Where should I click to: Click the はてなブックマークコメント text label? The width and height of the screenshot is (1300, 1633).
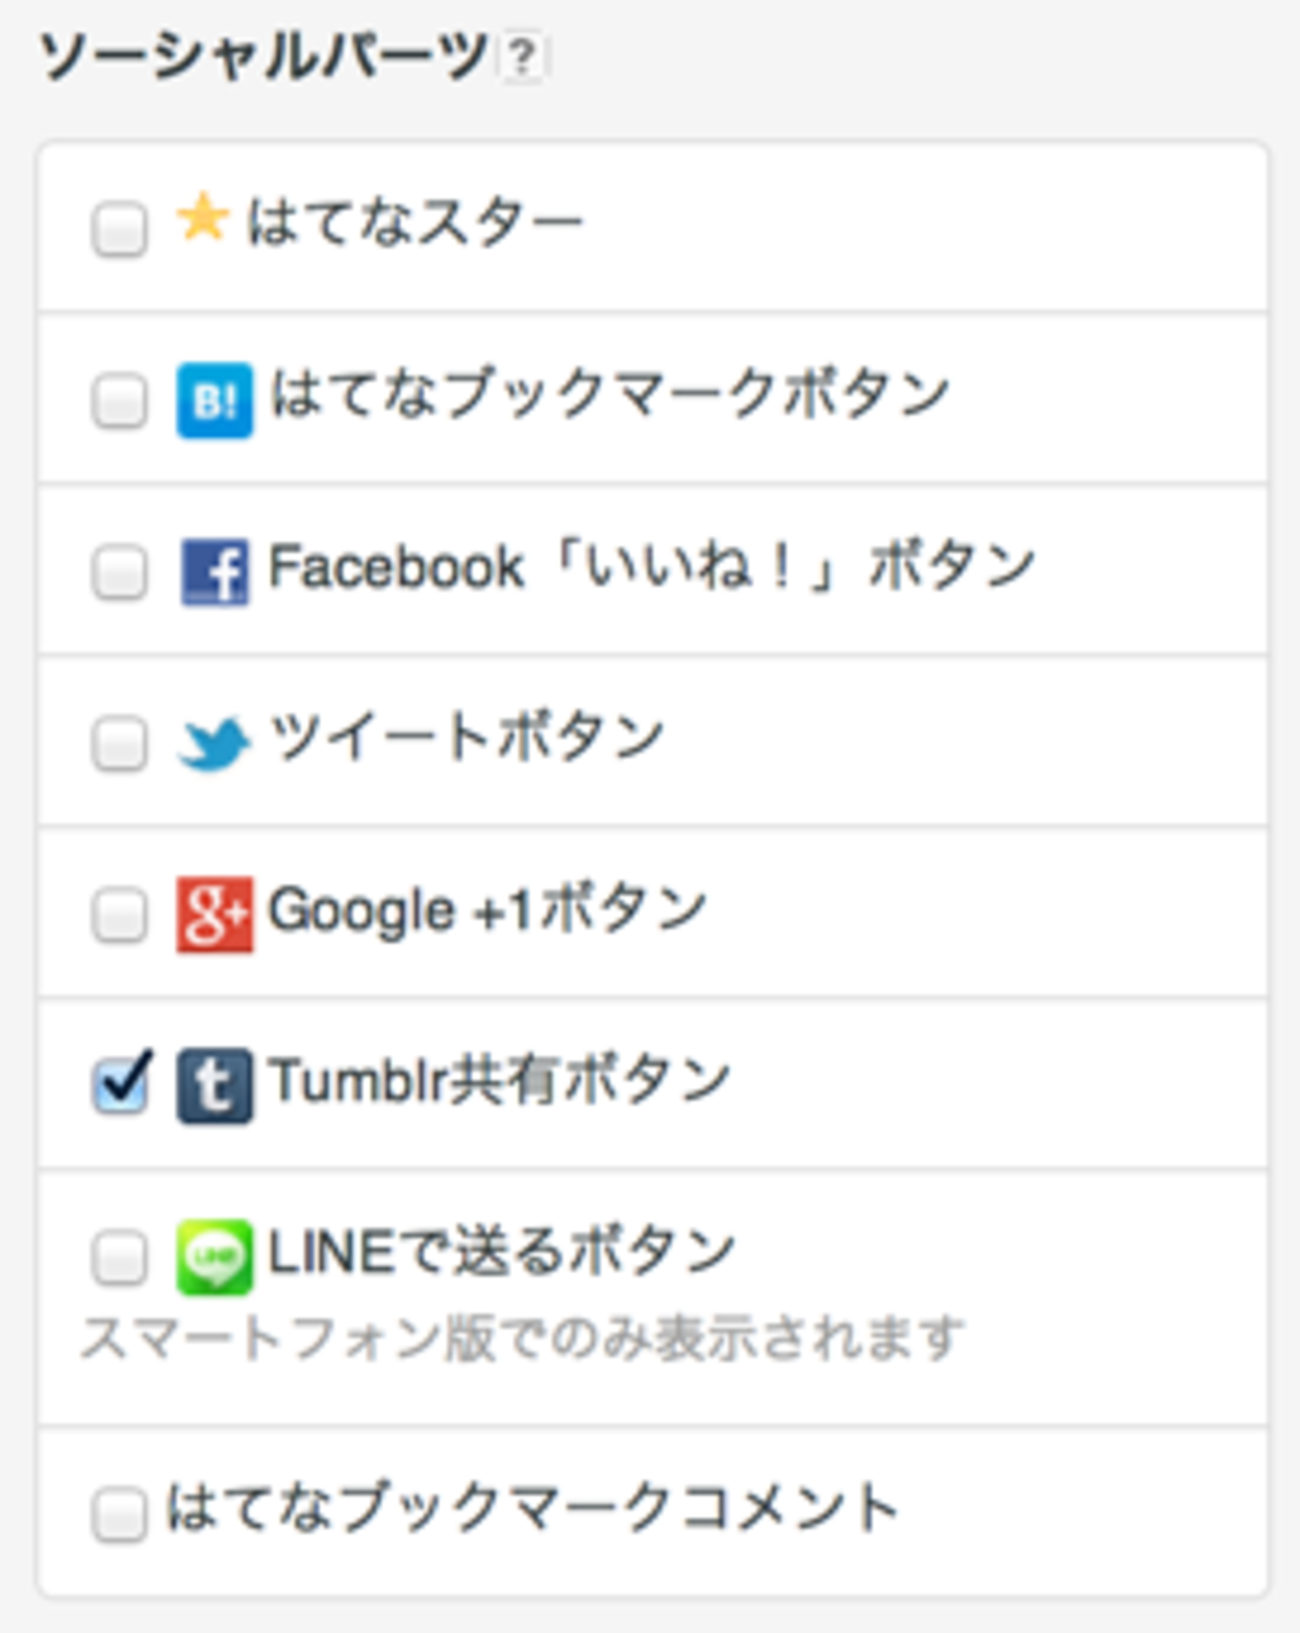(532, 1509)
